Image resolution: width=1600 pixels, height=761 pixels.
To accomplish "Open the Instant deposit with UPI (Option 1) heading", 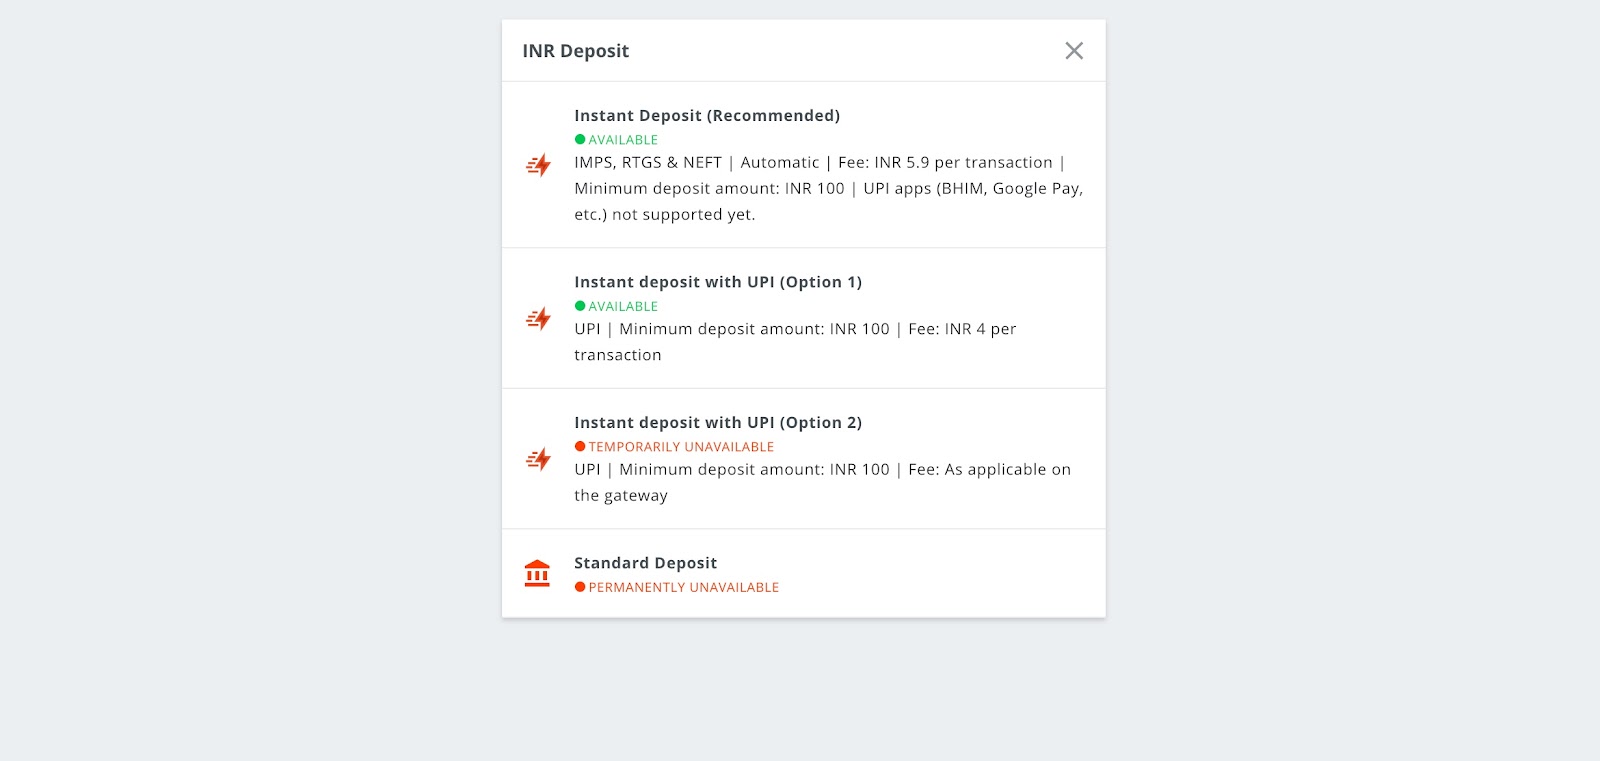I will pyautogui.click(x=718, y=282).
